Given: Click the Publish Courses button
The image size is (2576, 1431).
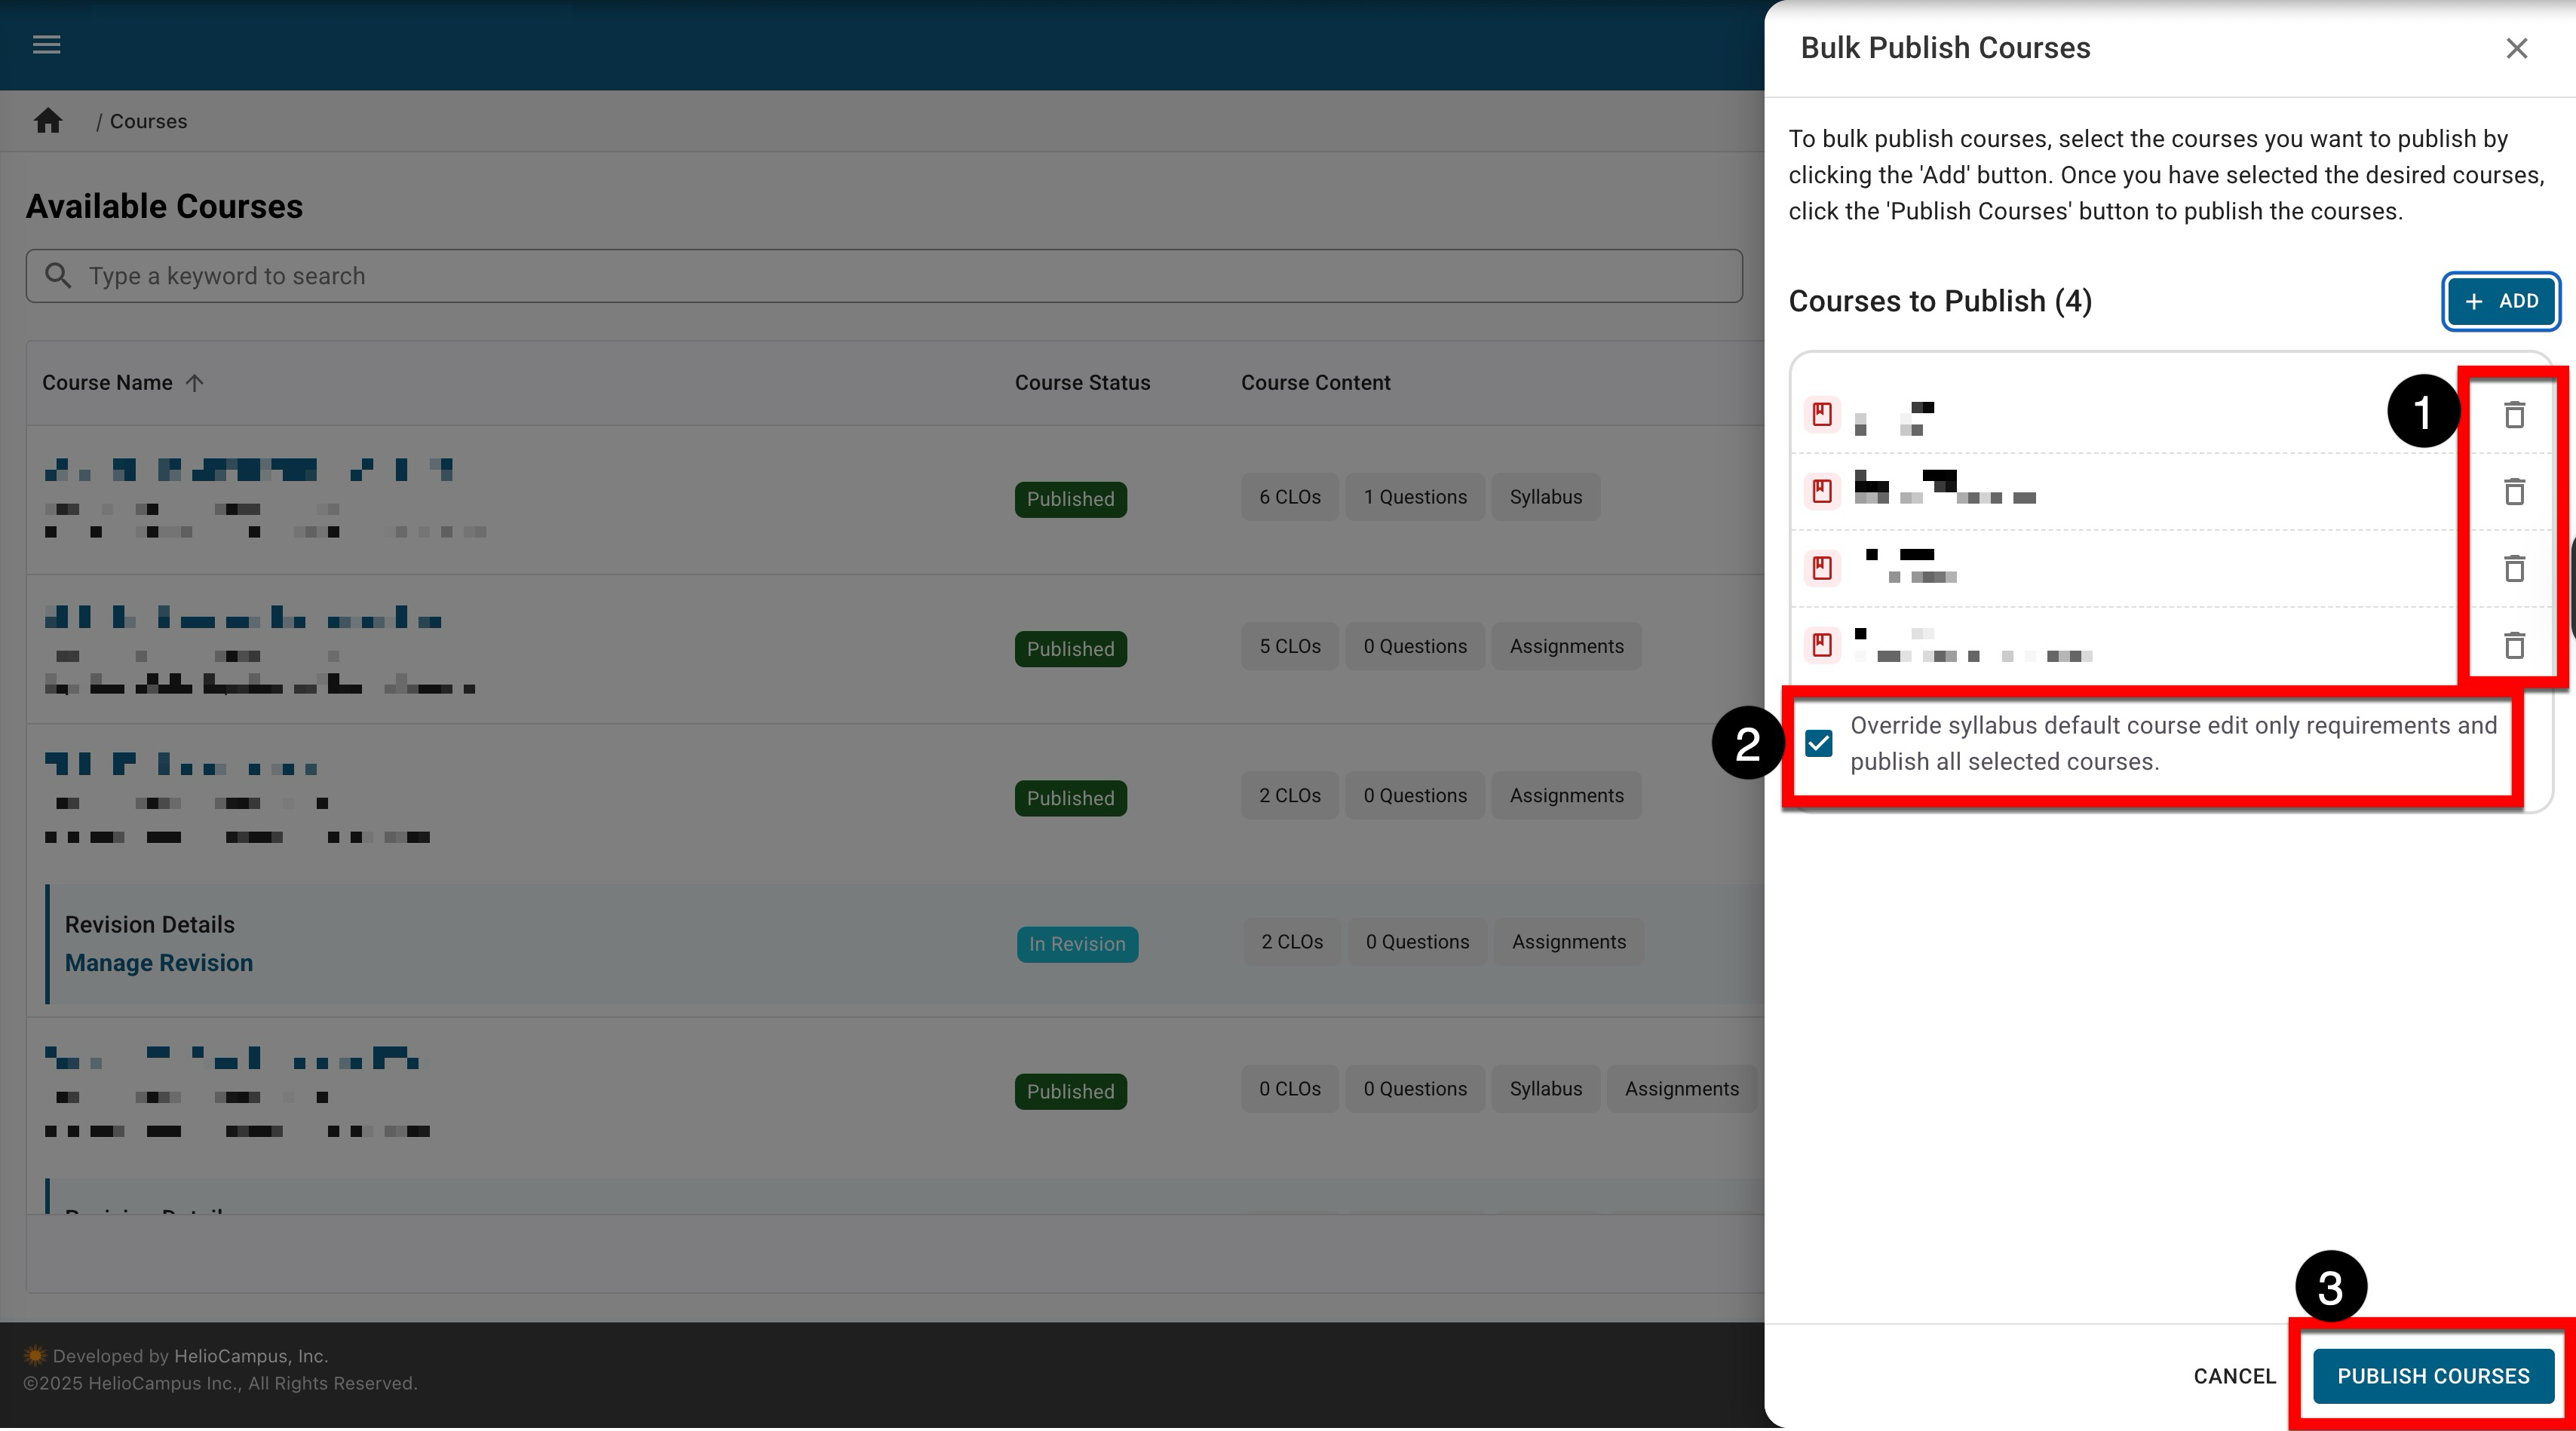Looking at the screenshot, I should tap(2432, 1376).
